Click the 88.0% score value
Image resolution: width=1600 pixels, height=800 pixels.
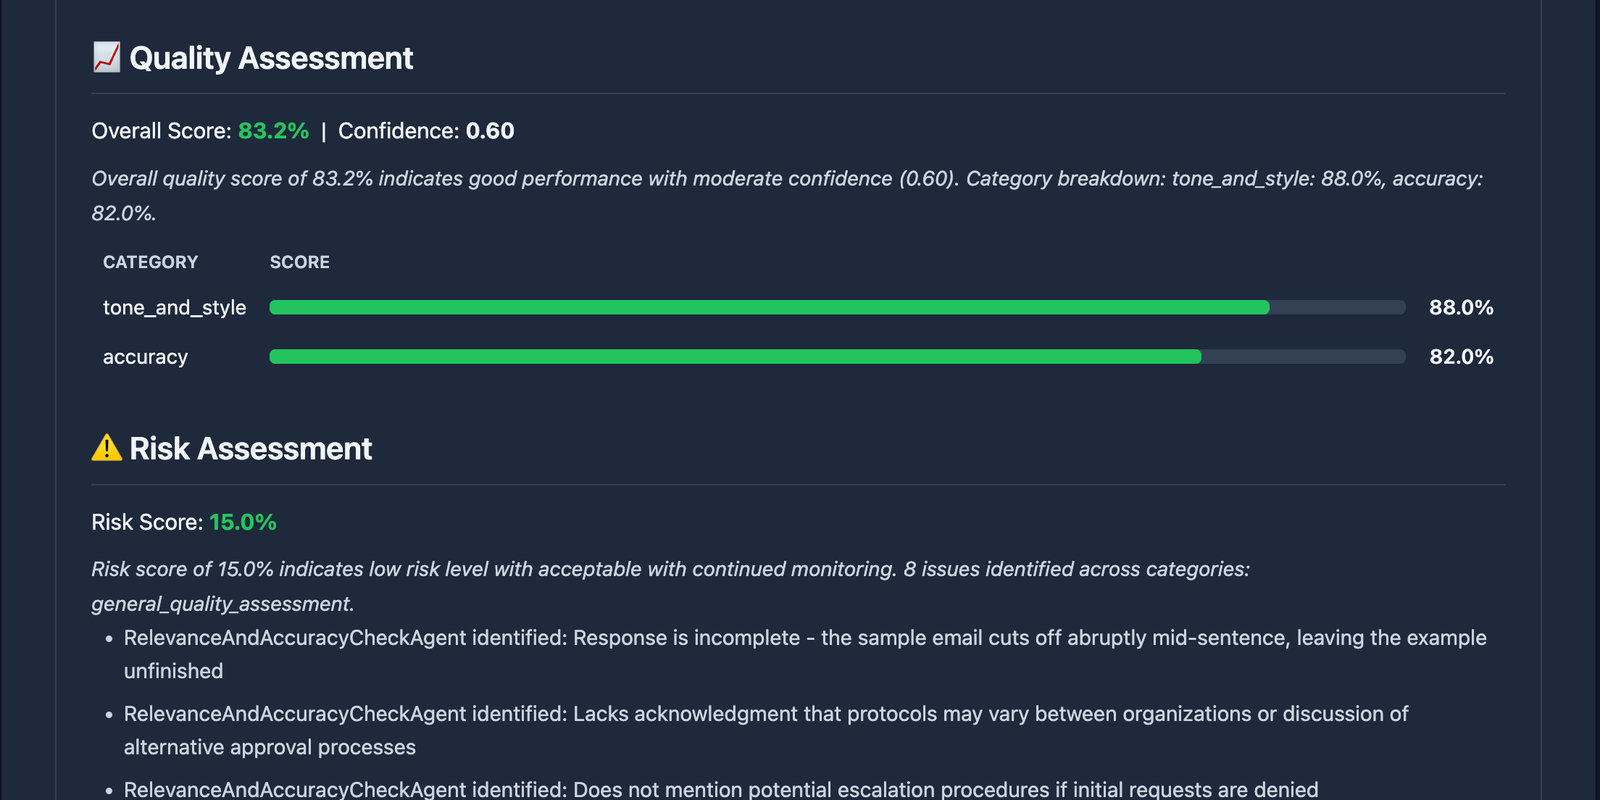pyautogui.click(x=1460, y=308)
